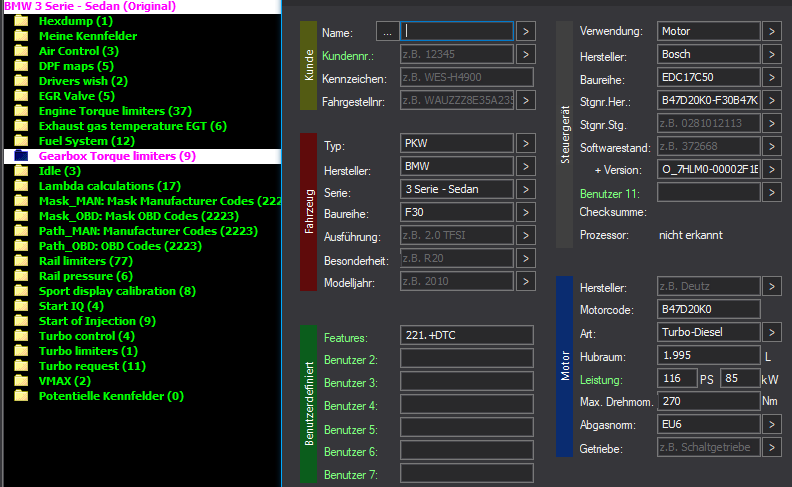Open the Besonderheit arrow dropdown
The width and height of the screenshot is (792, 487).
tap(526, 258)
